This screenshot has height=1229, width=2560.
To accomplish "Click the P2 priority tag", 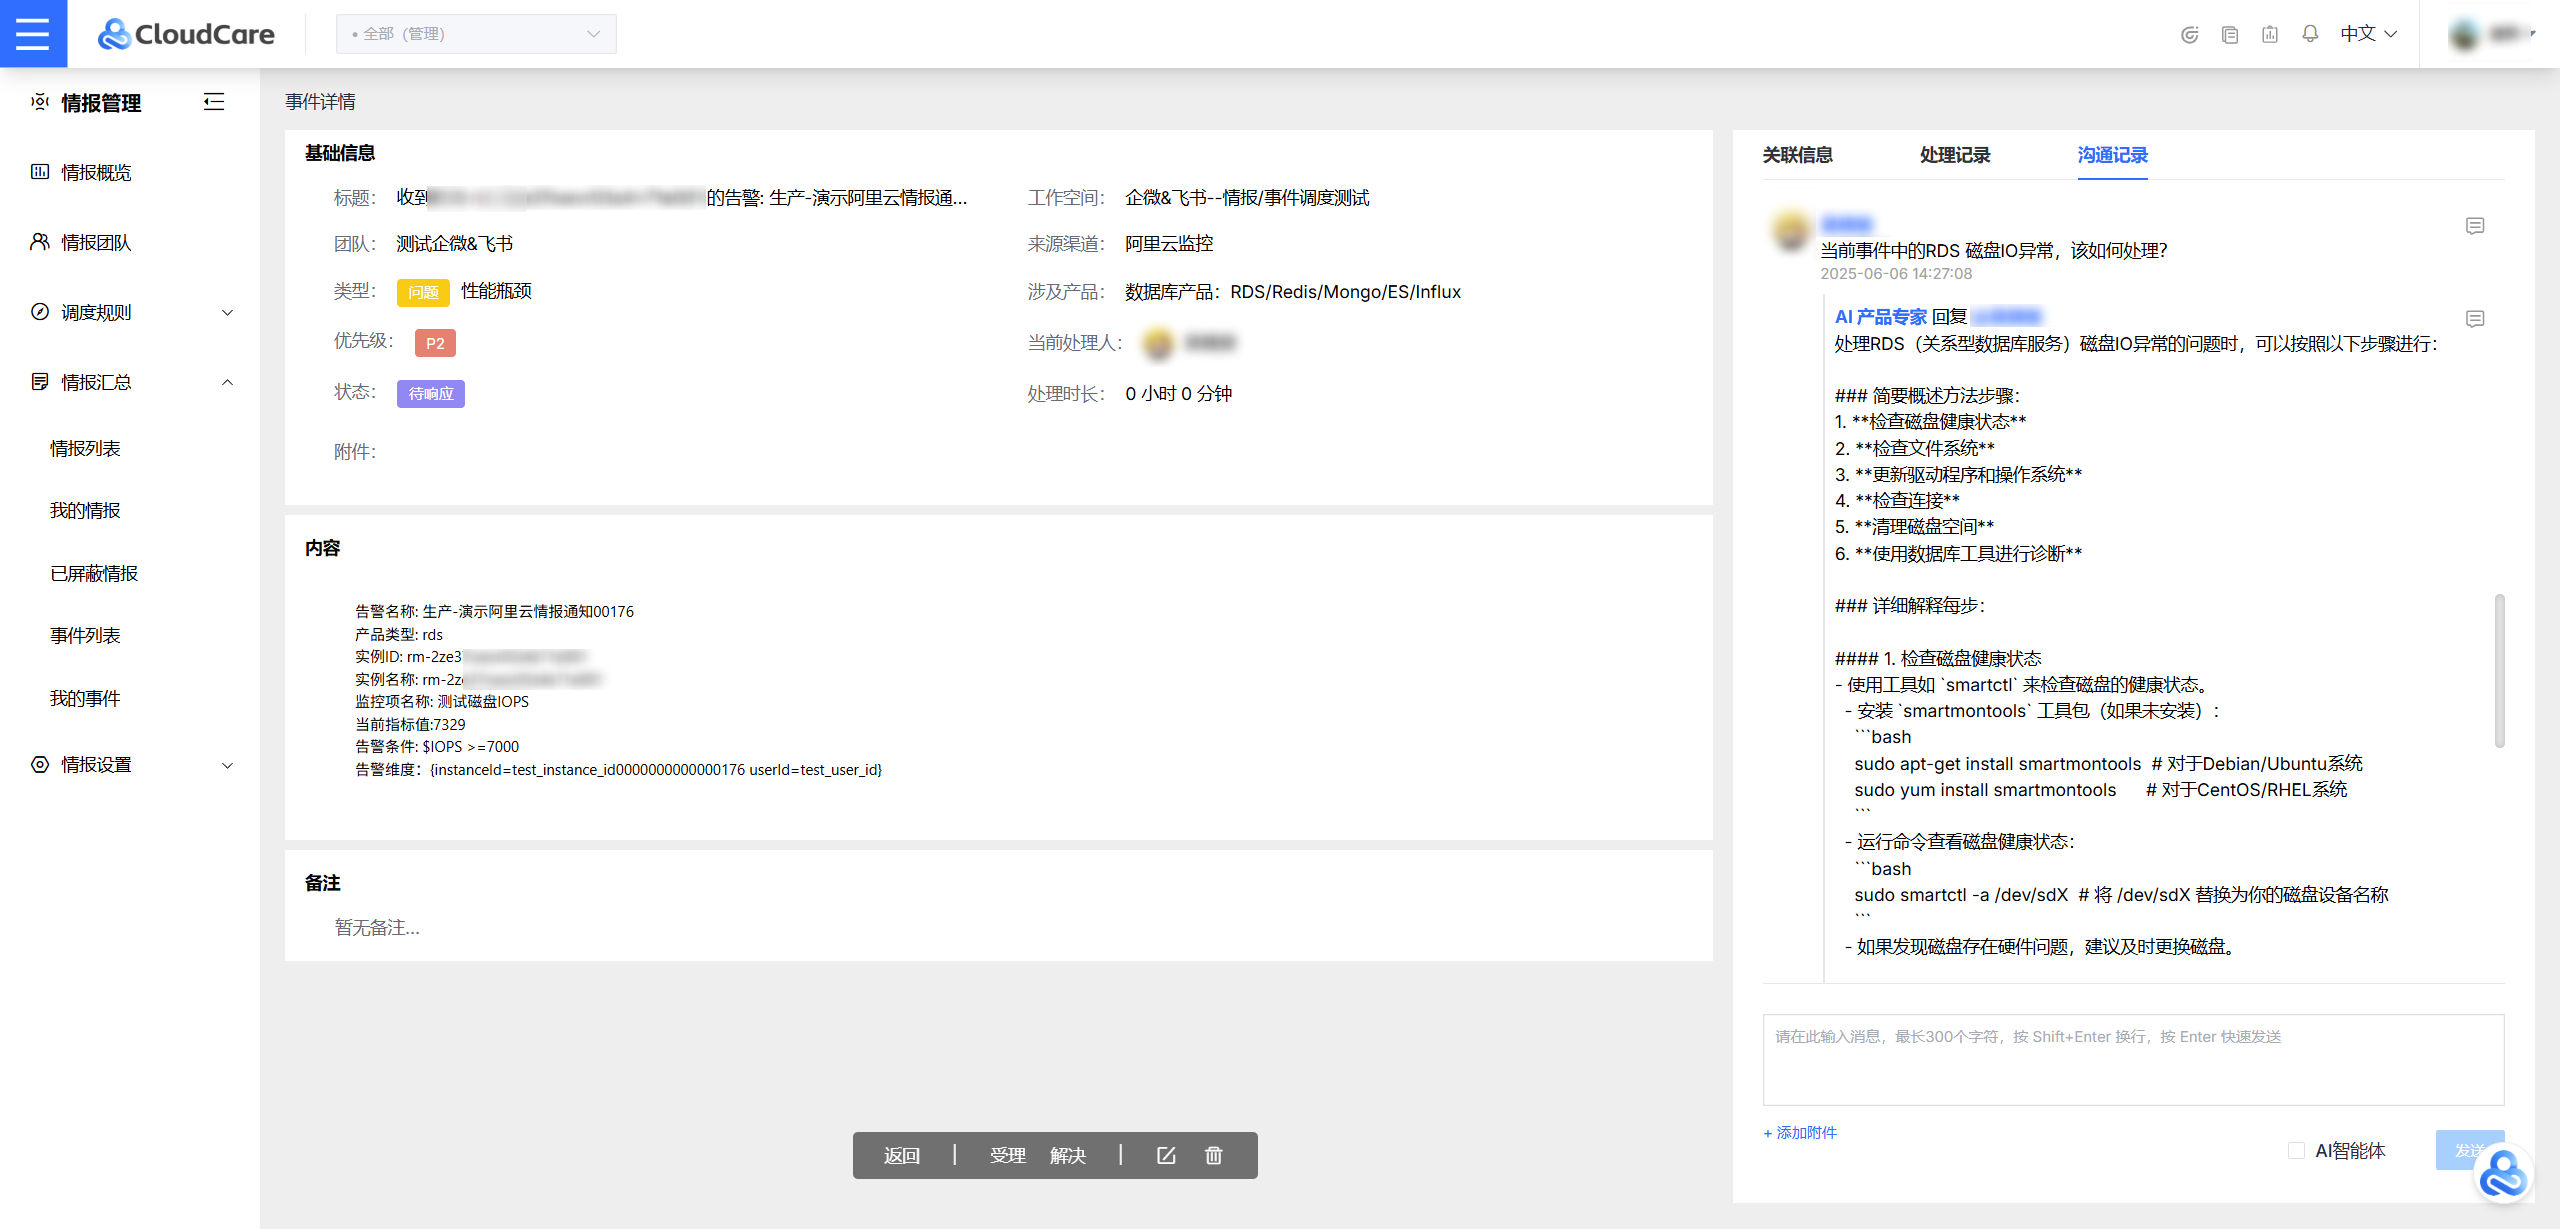I will [x=435, y=343].
